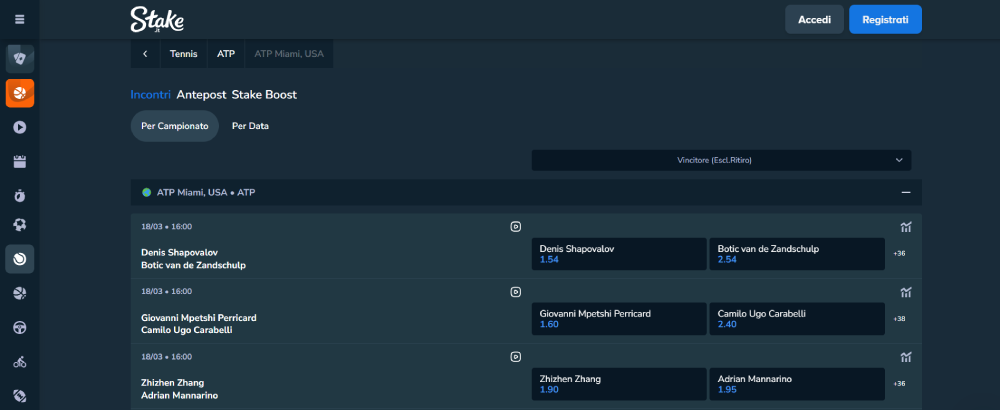Open the casino cards icon in sidebar
Screen dimensions: 1000x410
tap(20, 59)
